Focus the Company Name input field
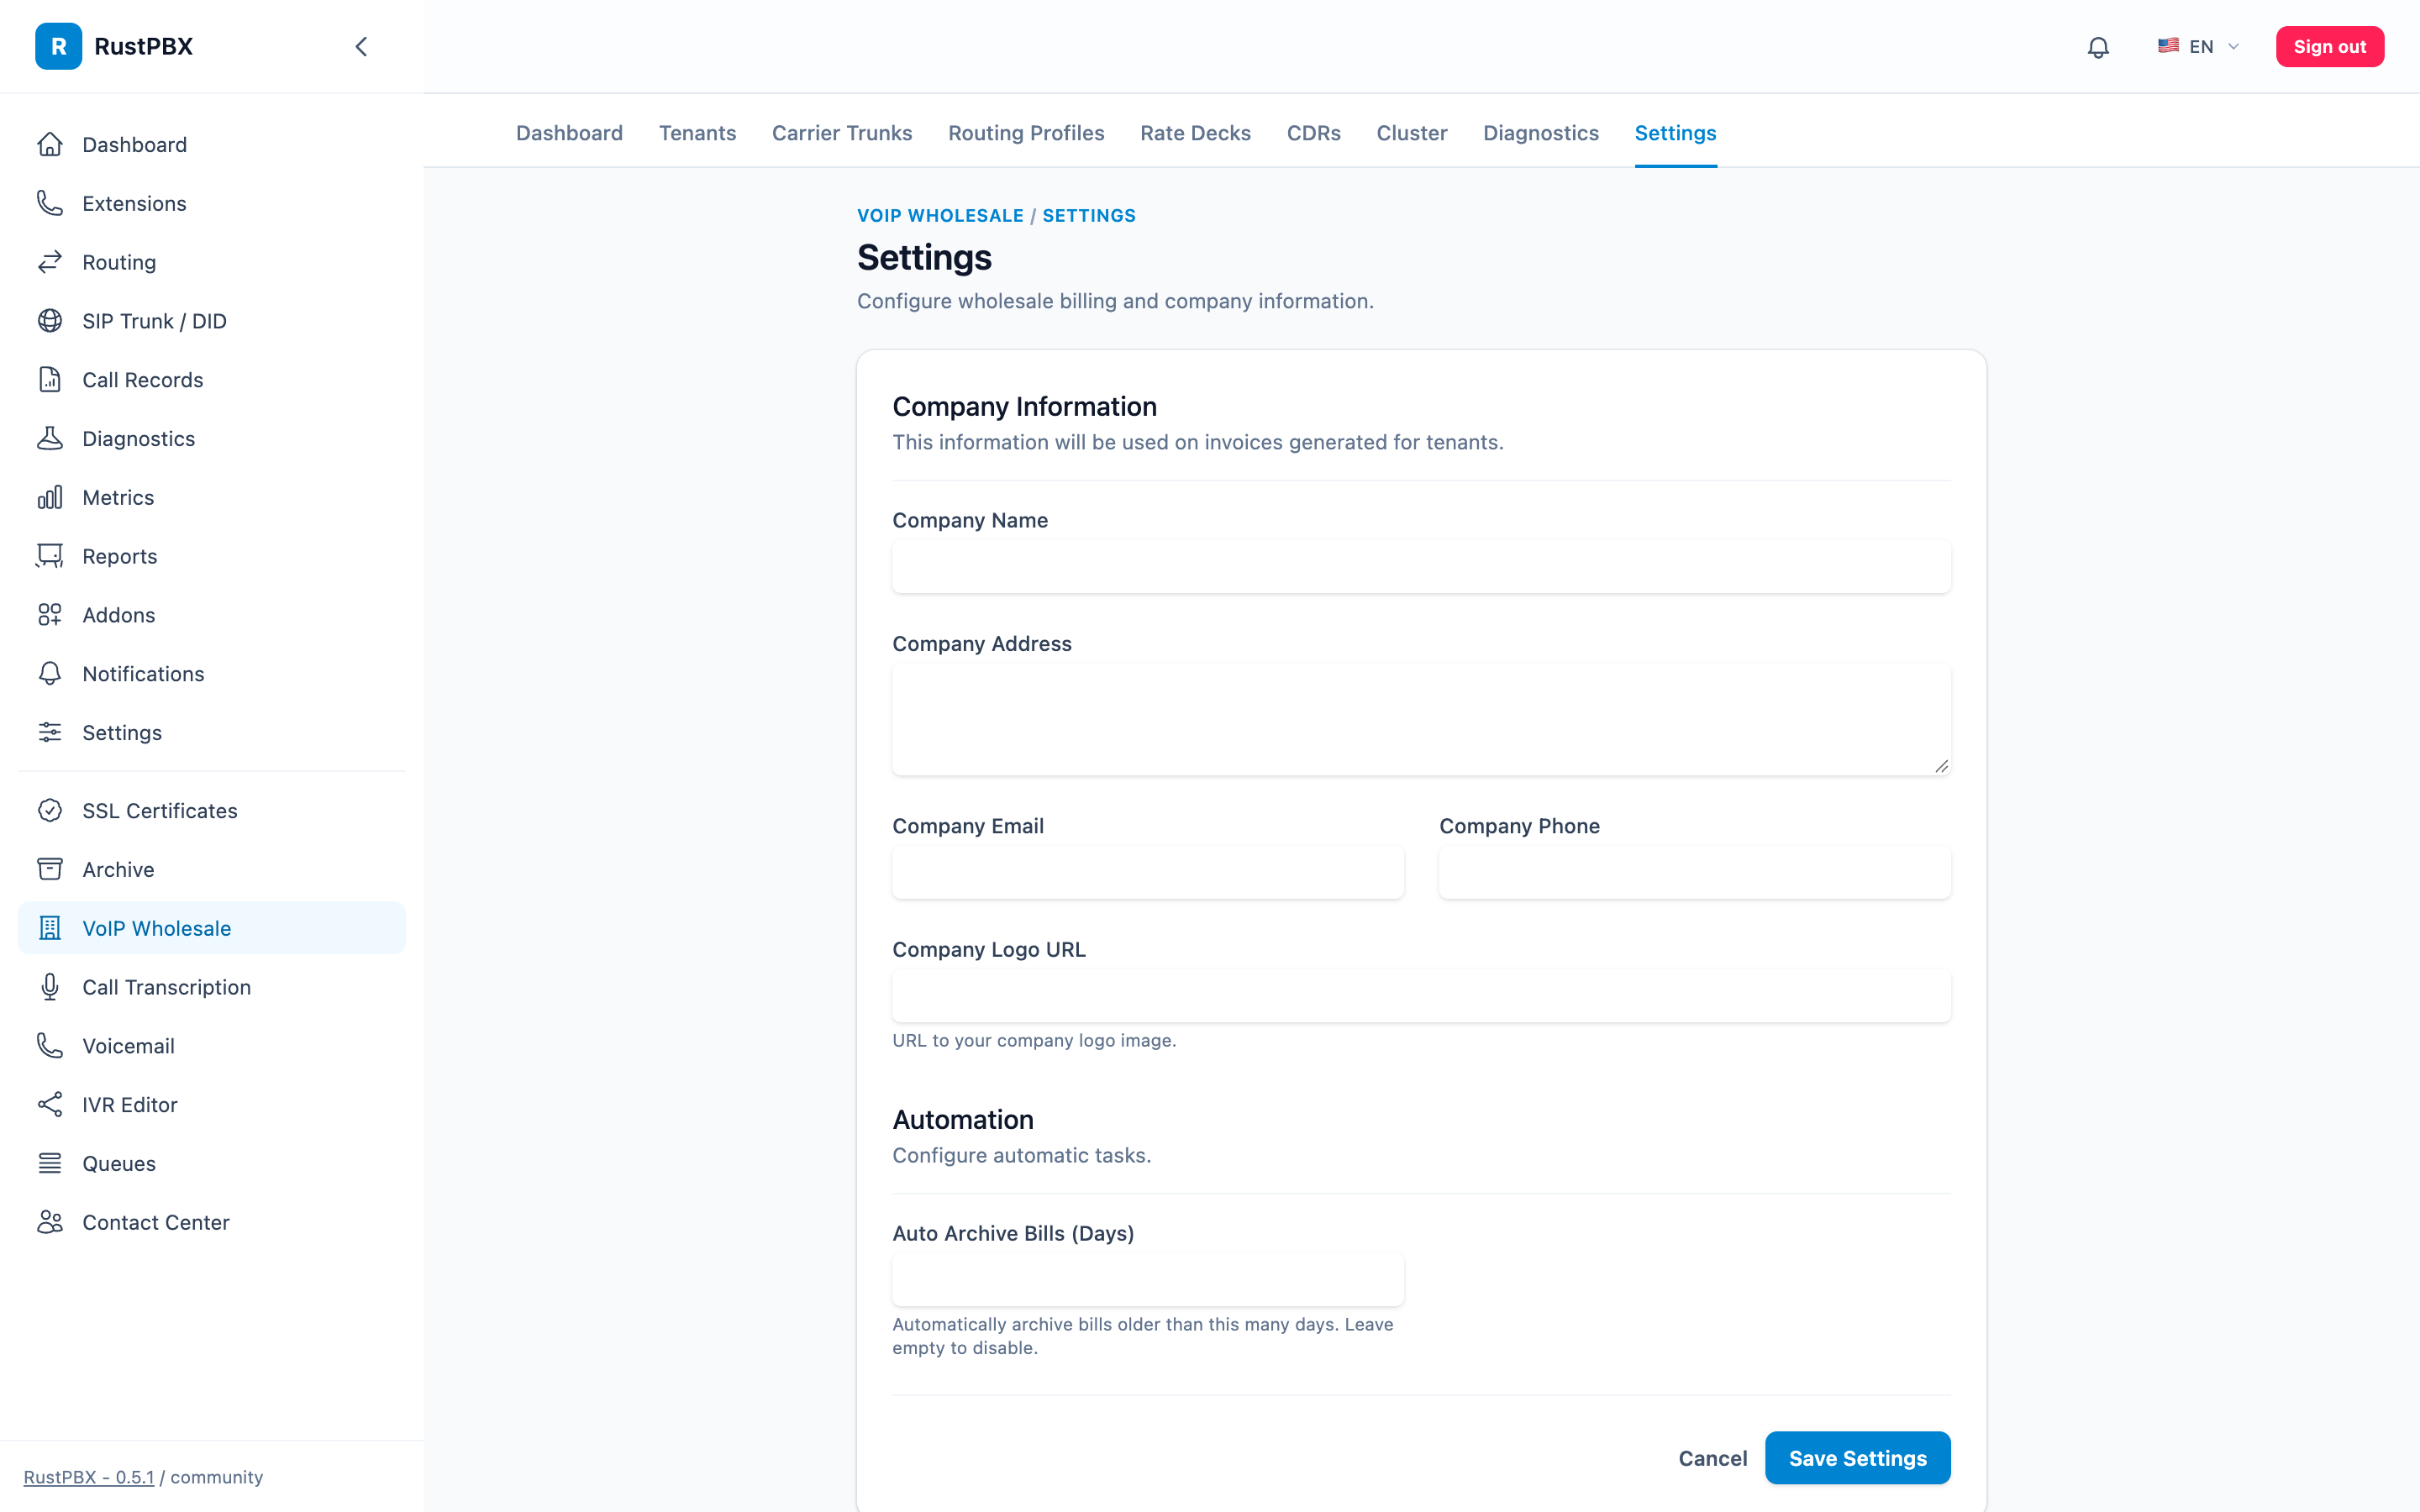This screenshot has width=2420, height=1512. click(1421, 567)
